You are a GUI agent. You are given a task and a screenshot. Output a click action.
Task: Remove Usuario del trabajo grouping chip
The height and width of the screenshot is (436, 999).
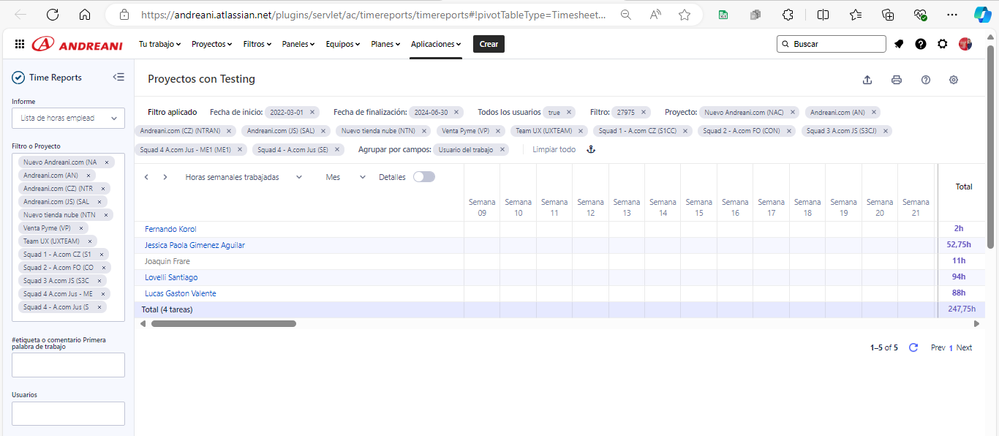[x=502, y=150]
